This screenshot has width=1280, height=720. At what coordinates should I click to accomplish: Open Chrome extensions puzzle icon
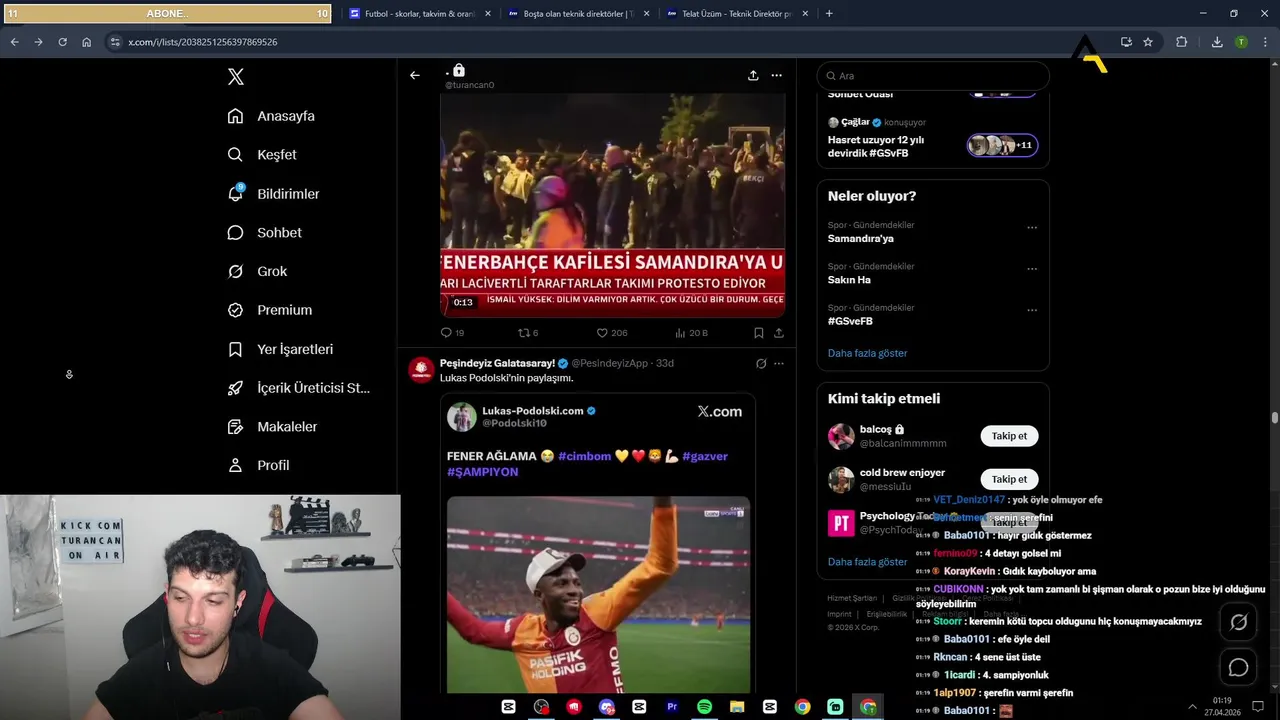(1182, 42)
